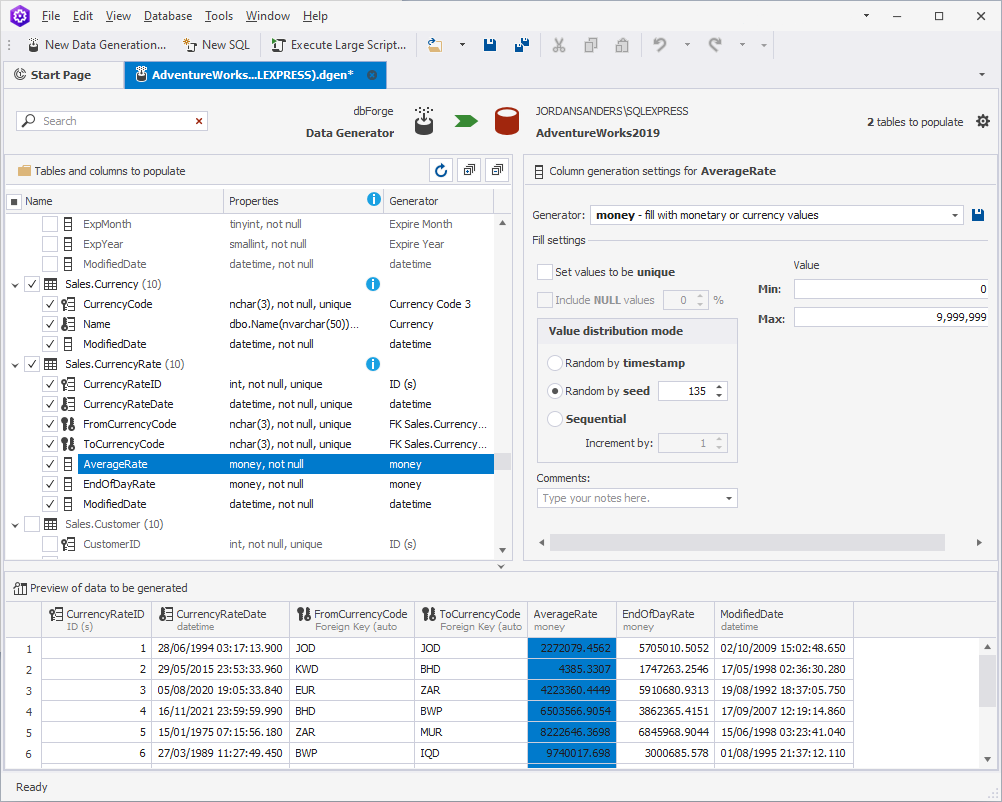The height and width of the screenshot is (802, 1002).
Task: Click the Properties column info icon
Action: 374,200
